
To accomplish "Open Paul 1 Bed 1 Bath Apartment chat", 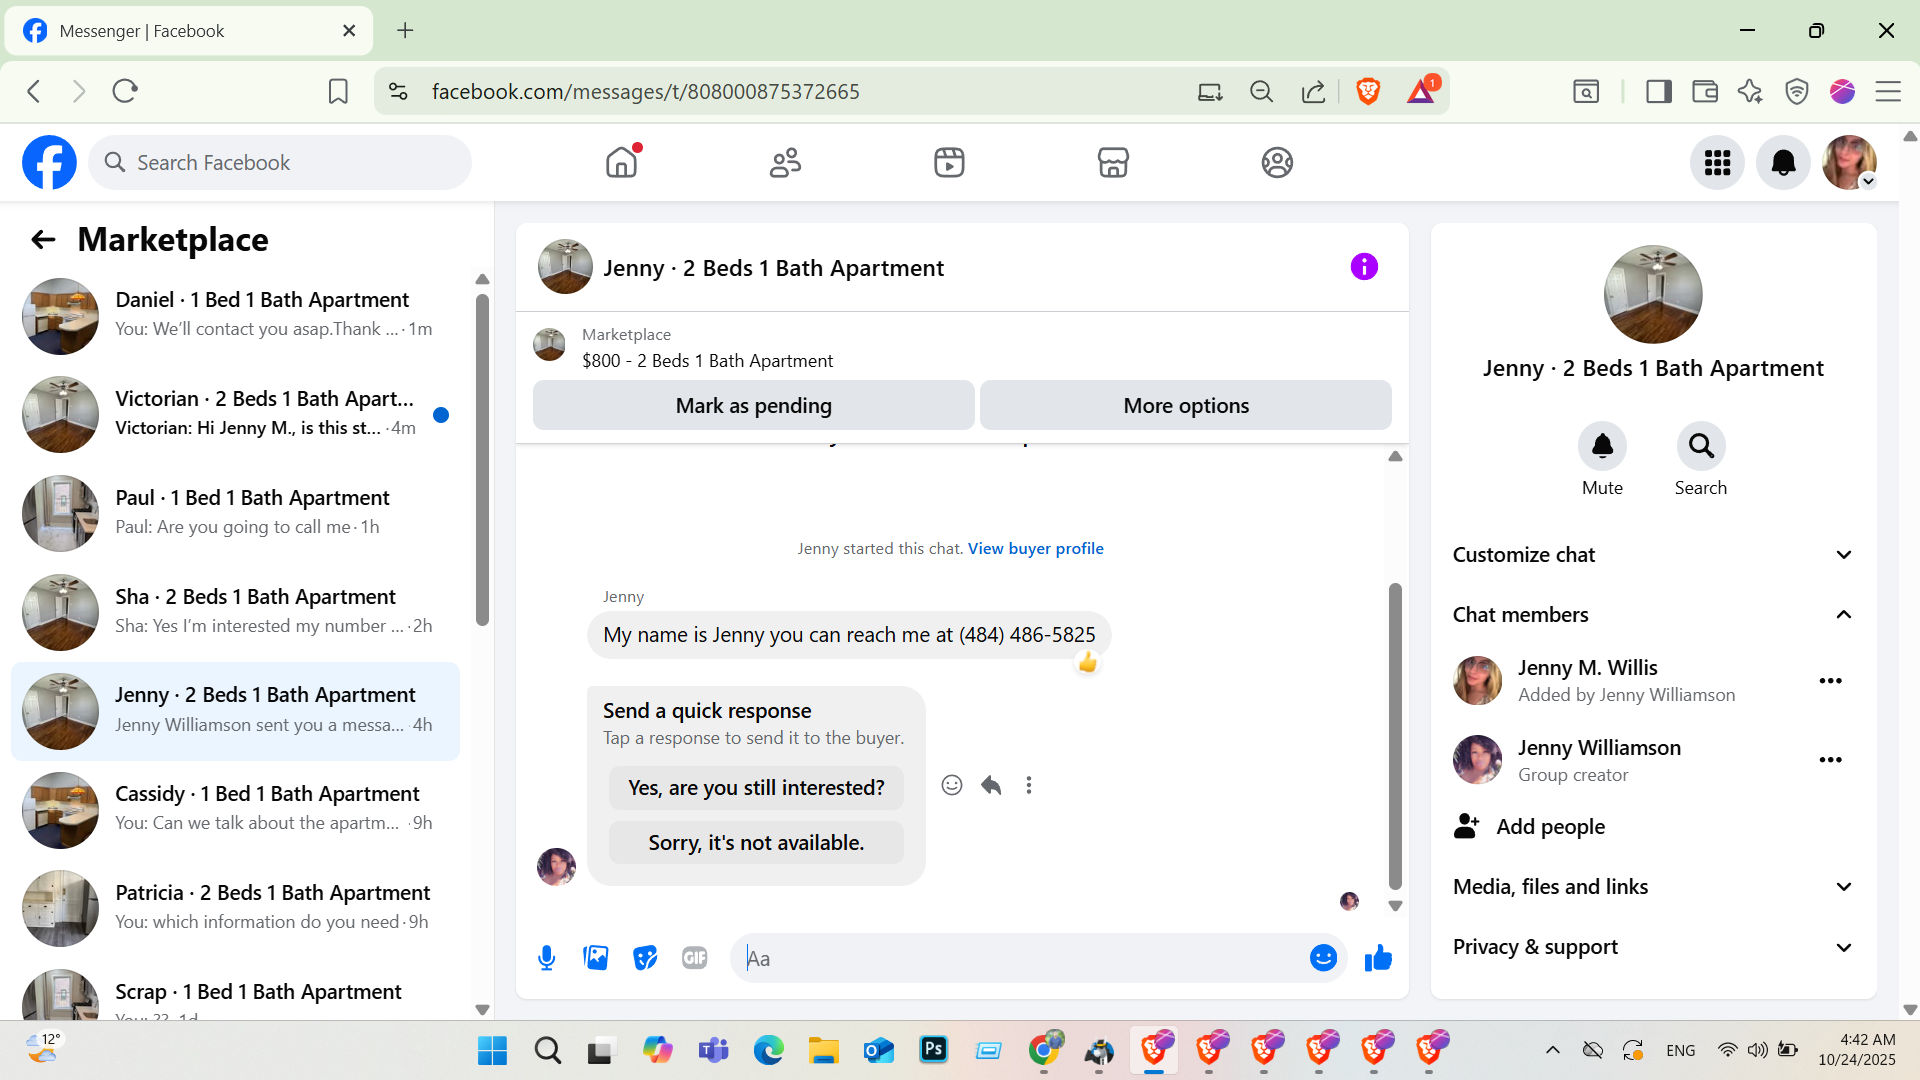I will pyautogui.click(x=236, y=514).
